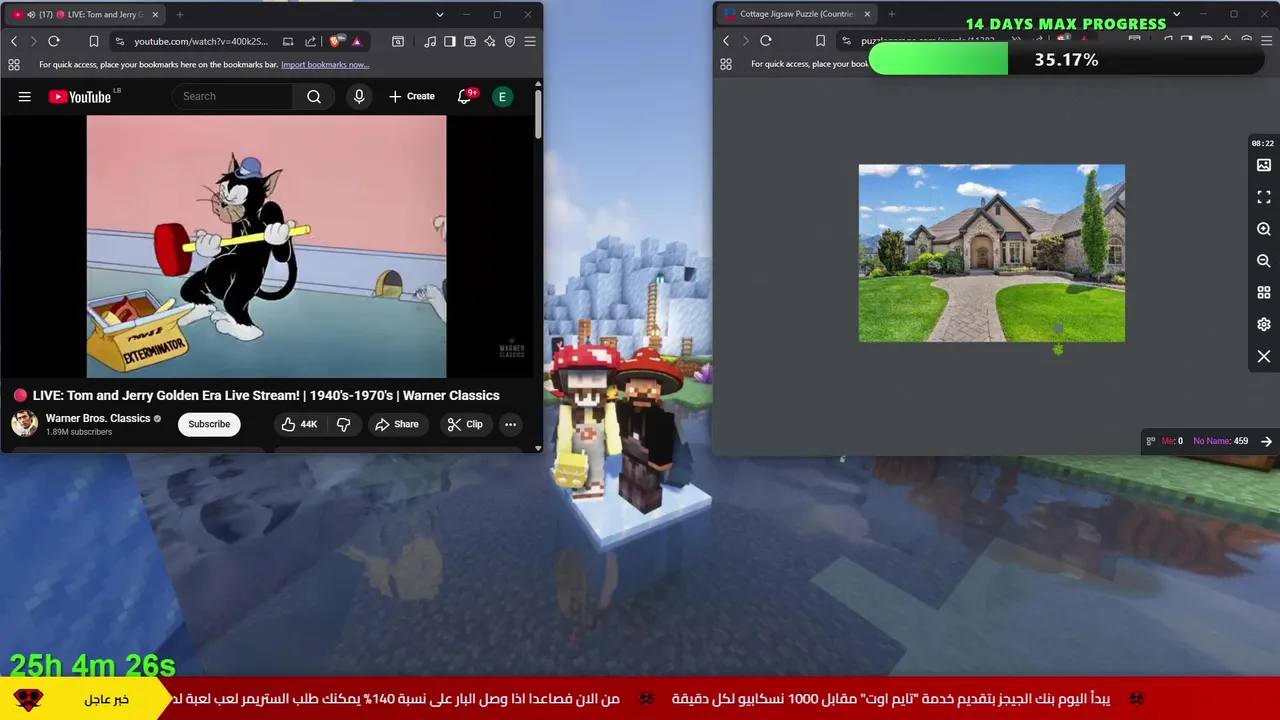Open the YouTube hamburger guide menu
Screen dimensions: 1280x720
pyautogui.click(x=24, y=96)
